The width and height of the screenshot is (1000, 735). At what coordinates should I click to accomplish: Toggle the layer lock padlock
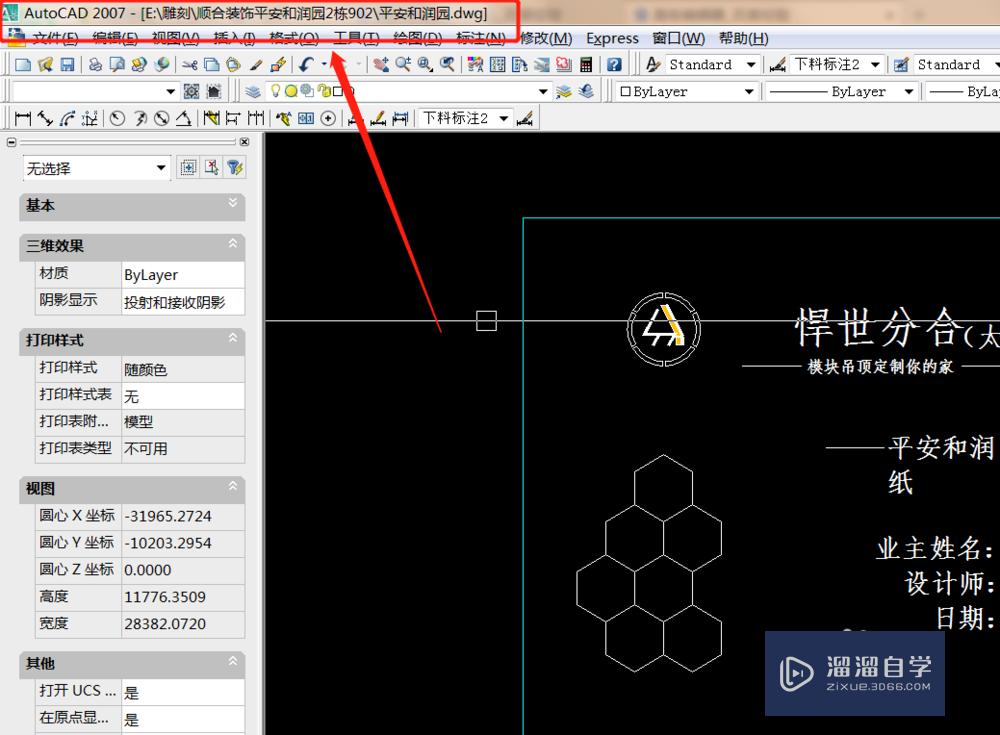click(x=323, y=90)
